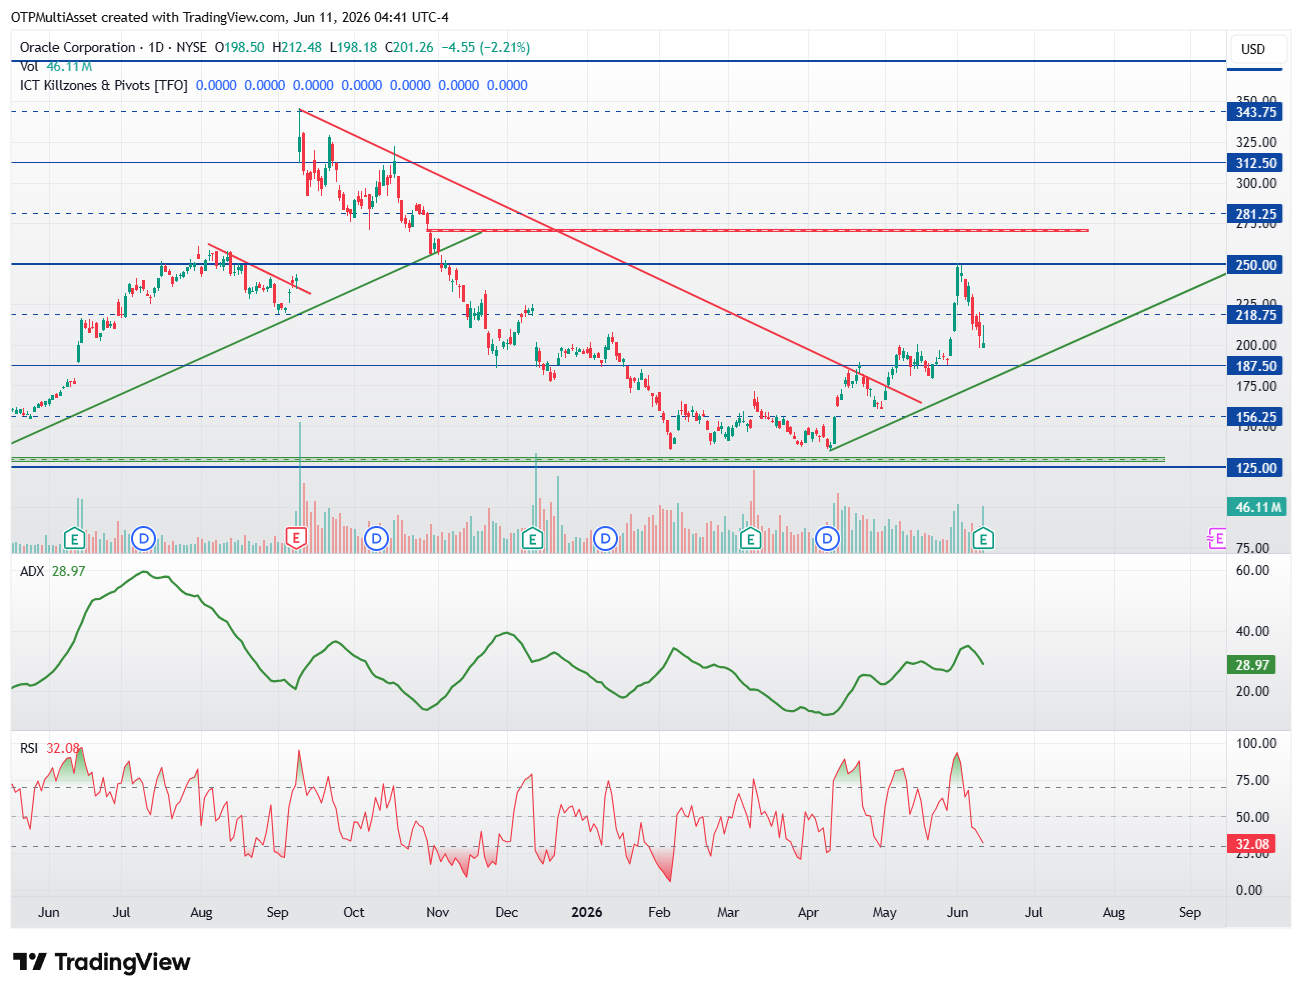Click the green earnings marker in early June 2025
This screenshot has width=1302, height=996.
(74, 539)
